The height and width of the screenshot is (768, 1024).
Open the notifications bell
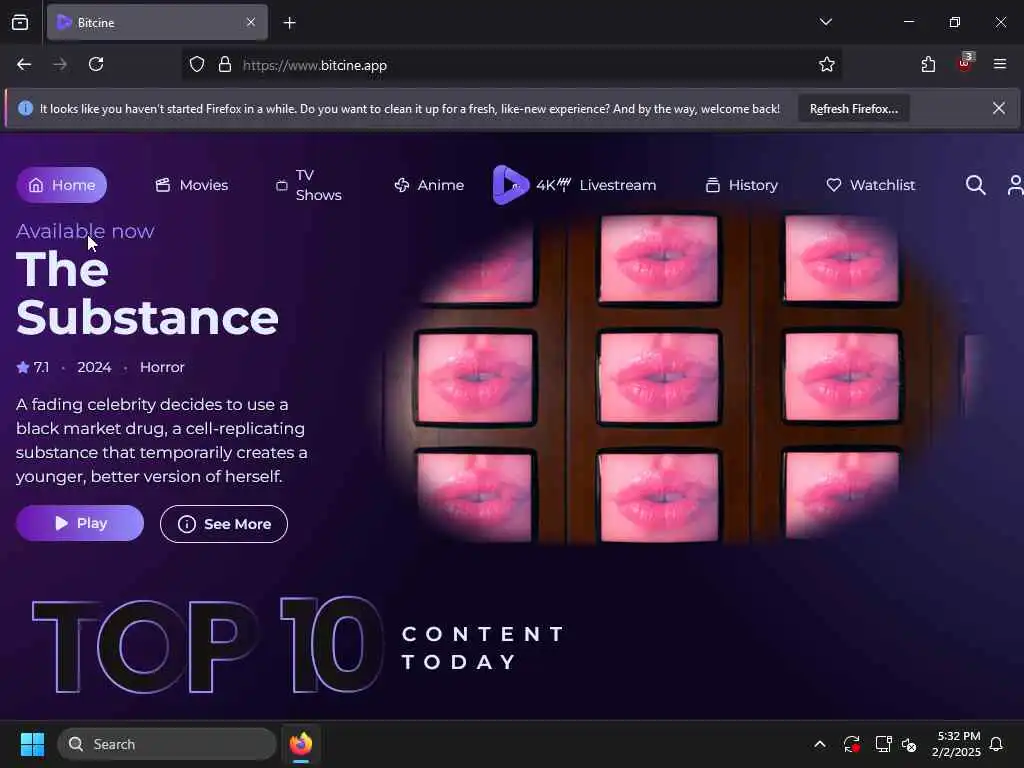pyautogui.click(x=996, y=744)
